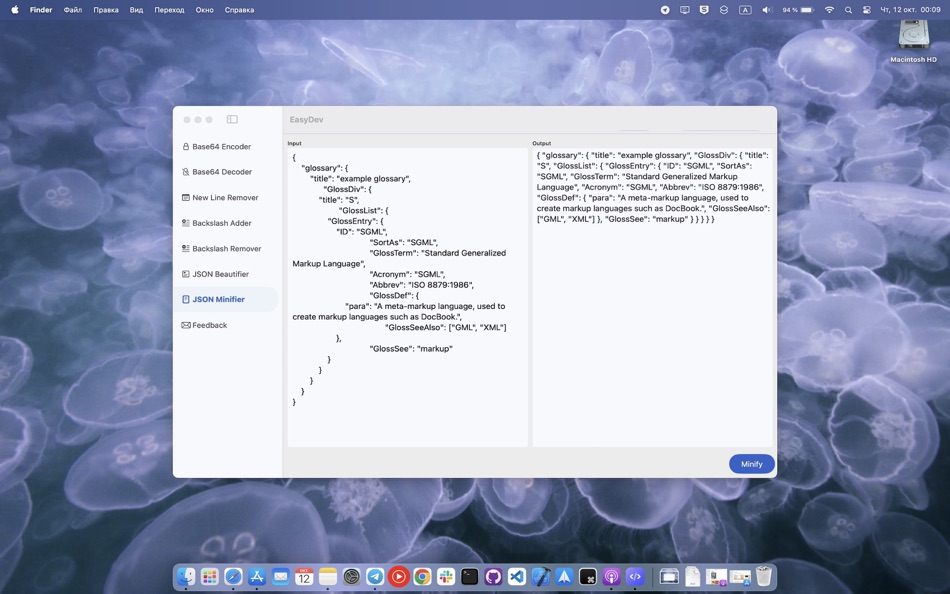Open Spotlight search
950x594 pixels.
pyautogui.click(x=848, y=10)
